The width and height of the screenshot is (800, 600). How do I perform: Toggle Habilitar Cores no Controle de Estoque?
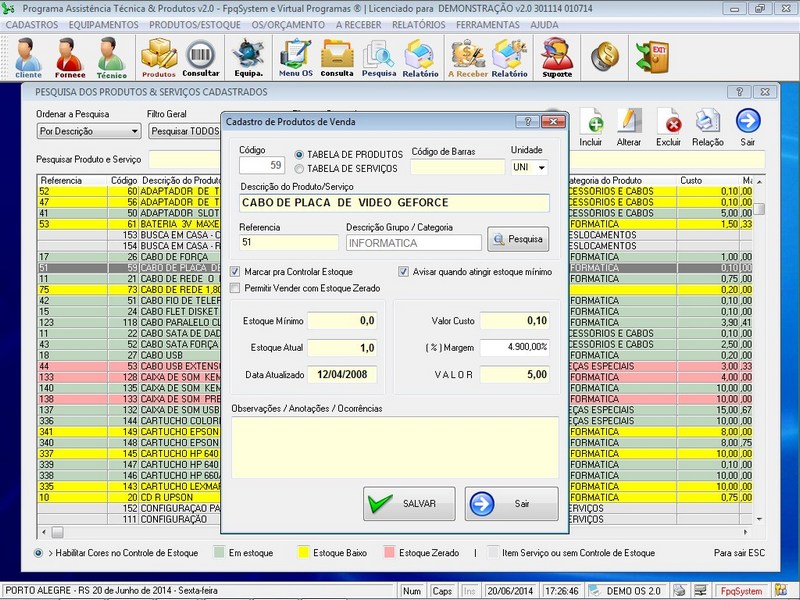coord(38,553)
